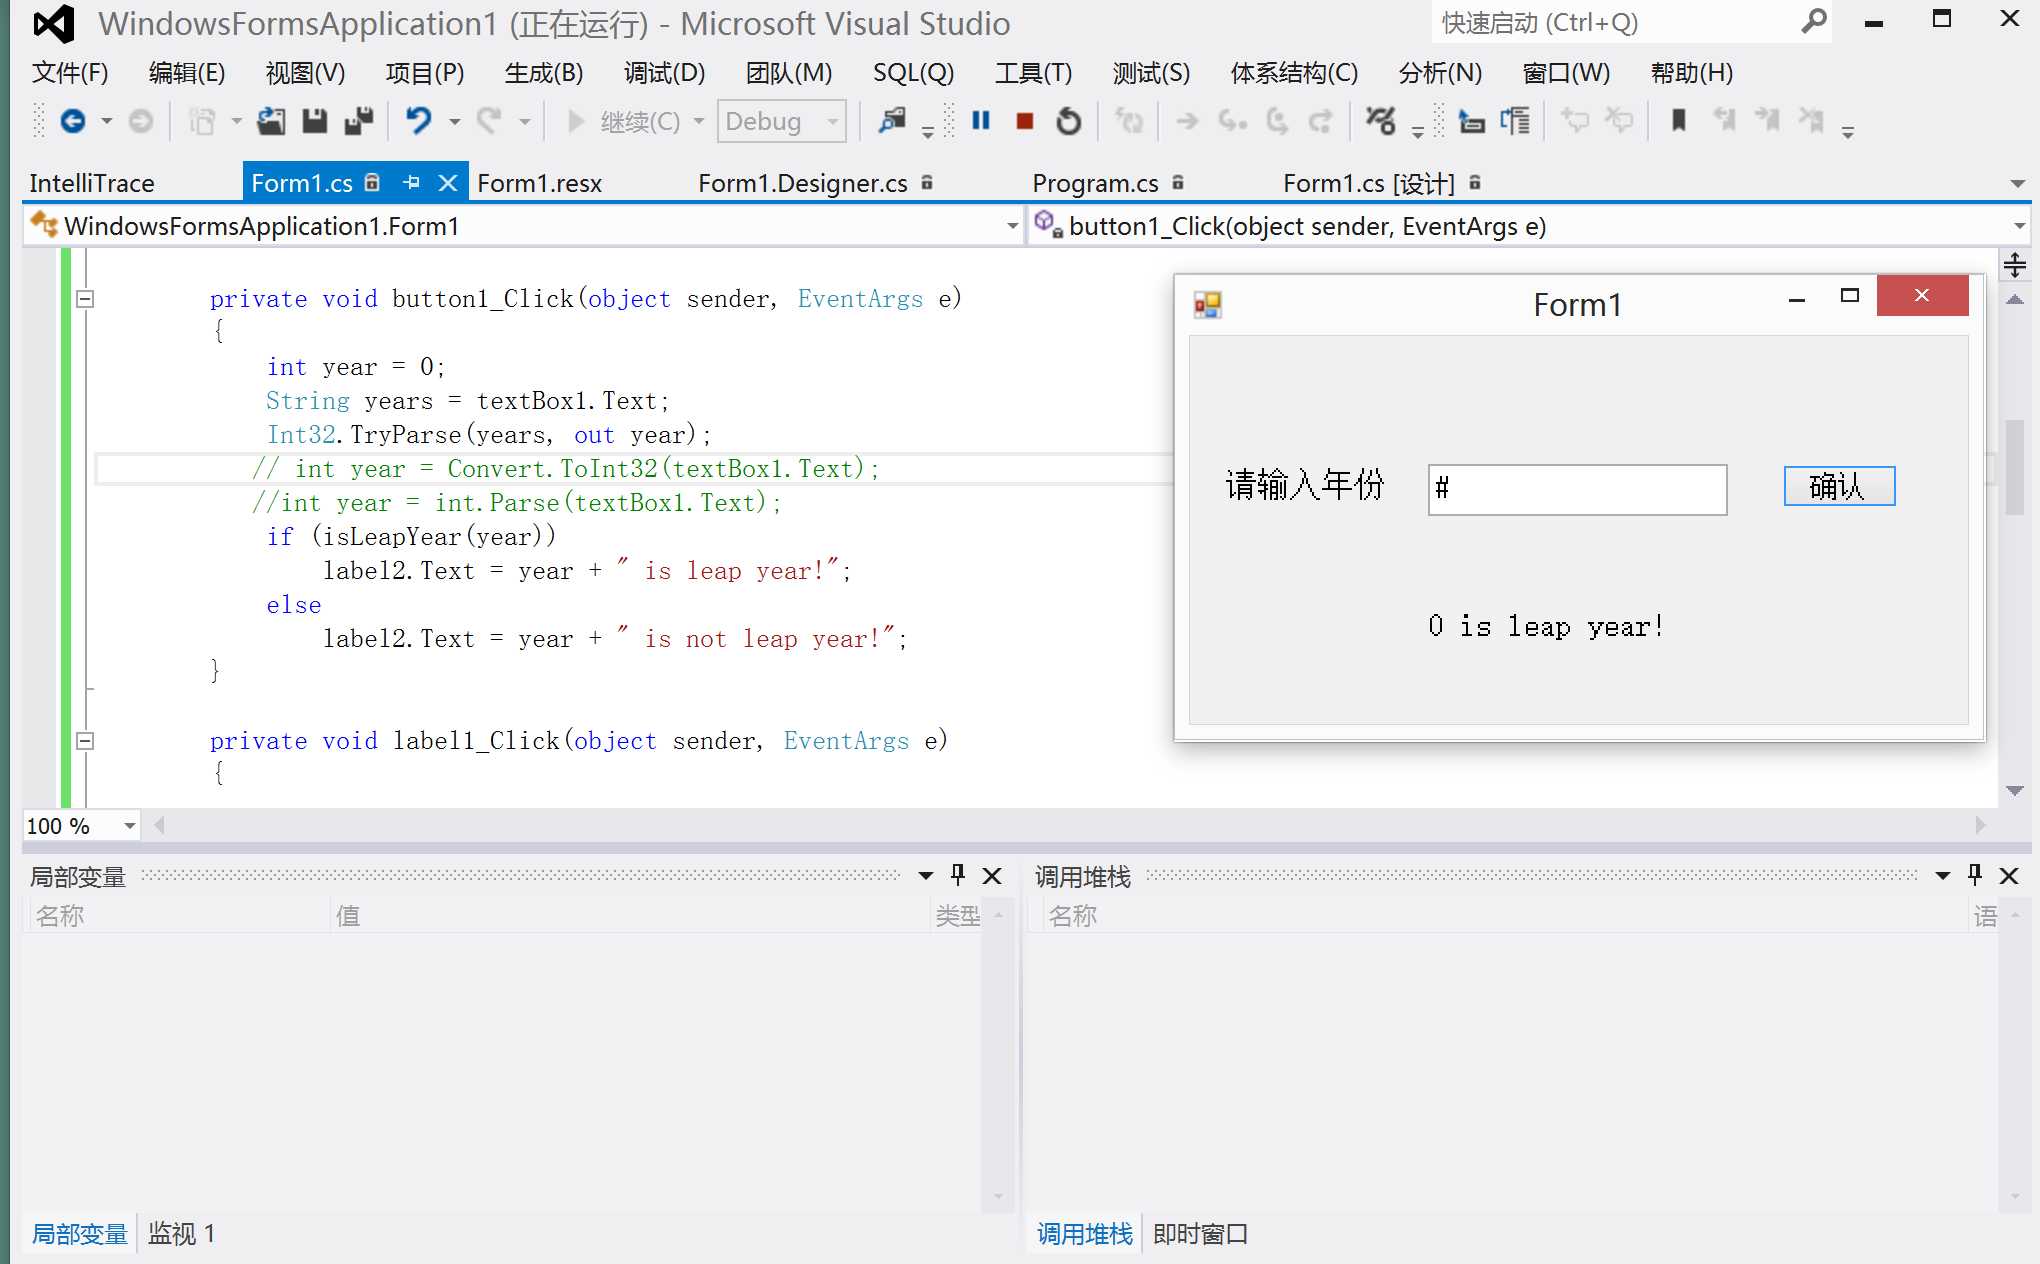Click the year input box in Form1

(x=1577, y=489)
